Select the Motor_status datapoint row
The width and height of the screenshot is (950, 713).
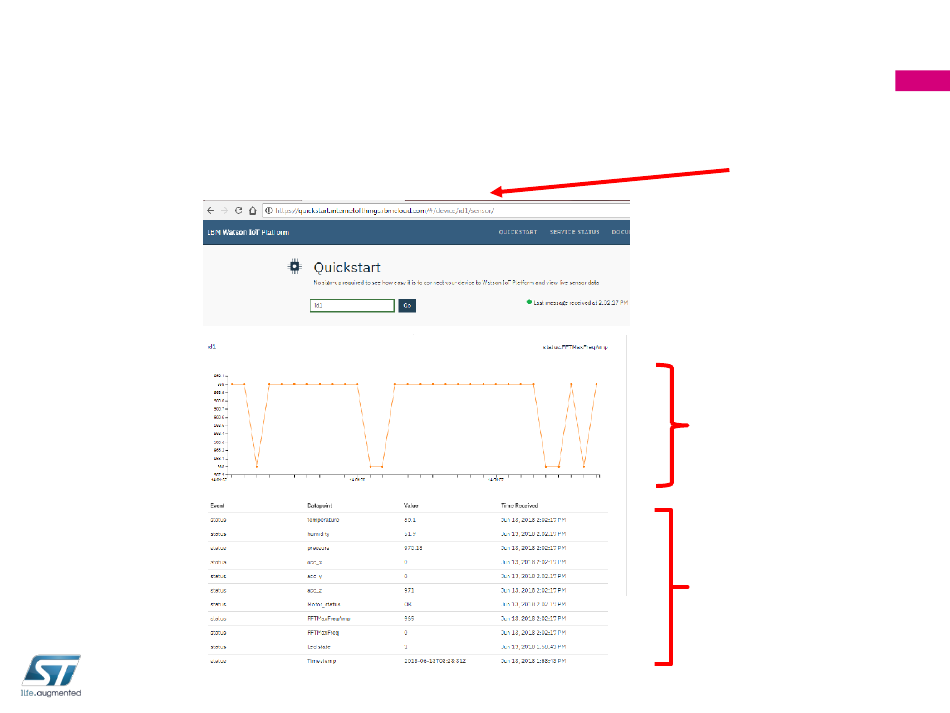[408, 605]
